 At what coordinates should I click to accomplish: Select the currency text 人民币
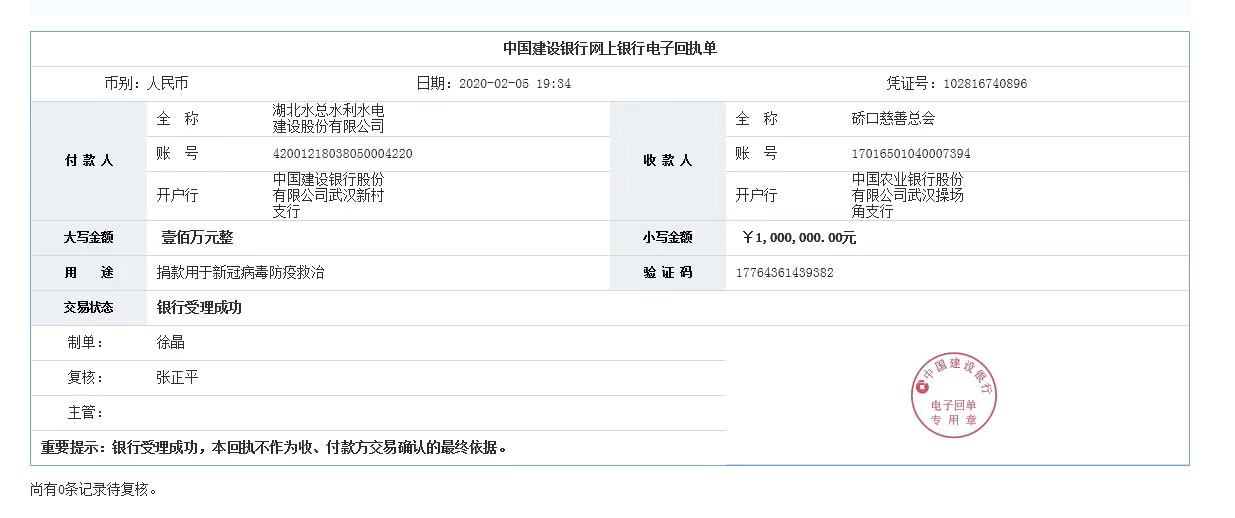tap(167, 84)
